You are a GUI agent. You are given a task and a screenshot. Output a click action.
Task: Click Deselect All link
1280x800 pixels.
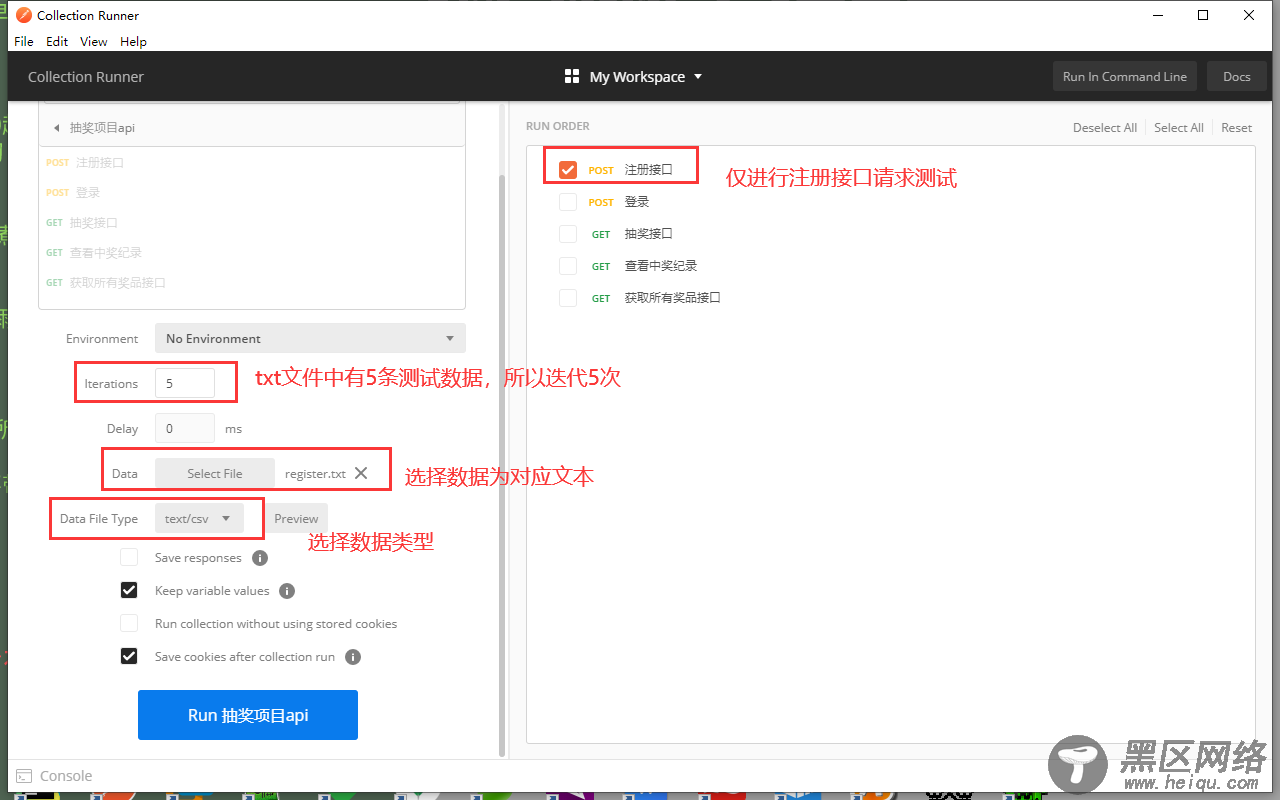1105,128
